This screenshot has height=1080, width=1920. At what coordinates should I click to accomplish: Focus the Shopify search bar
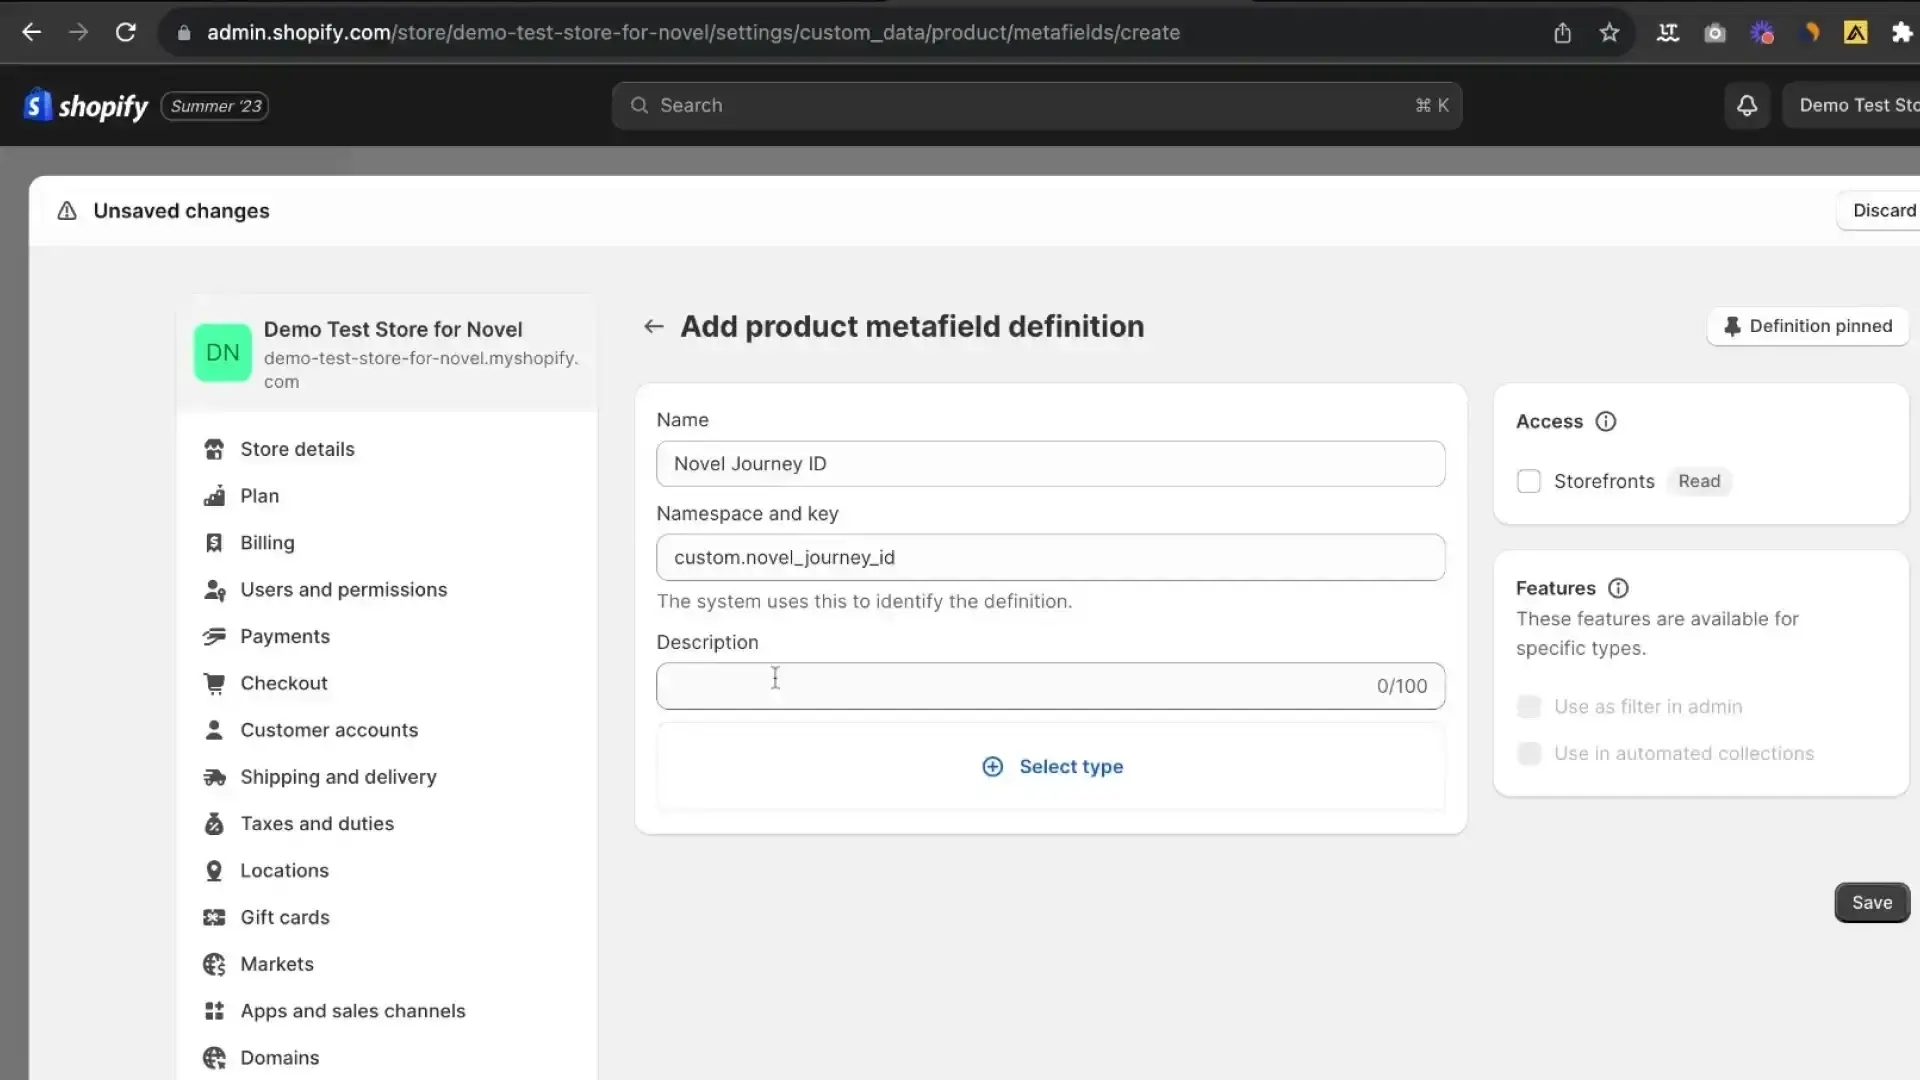point(1036,105)
